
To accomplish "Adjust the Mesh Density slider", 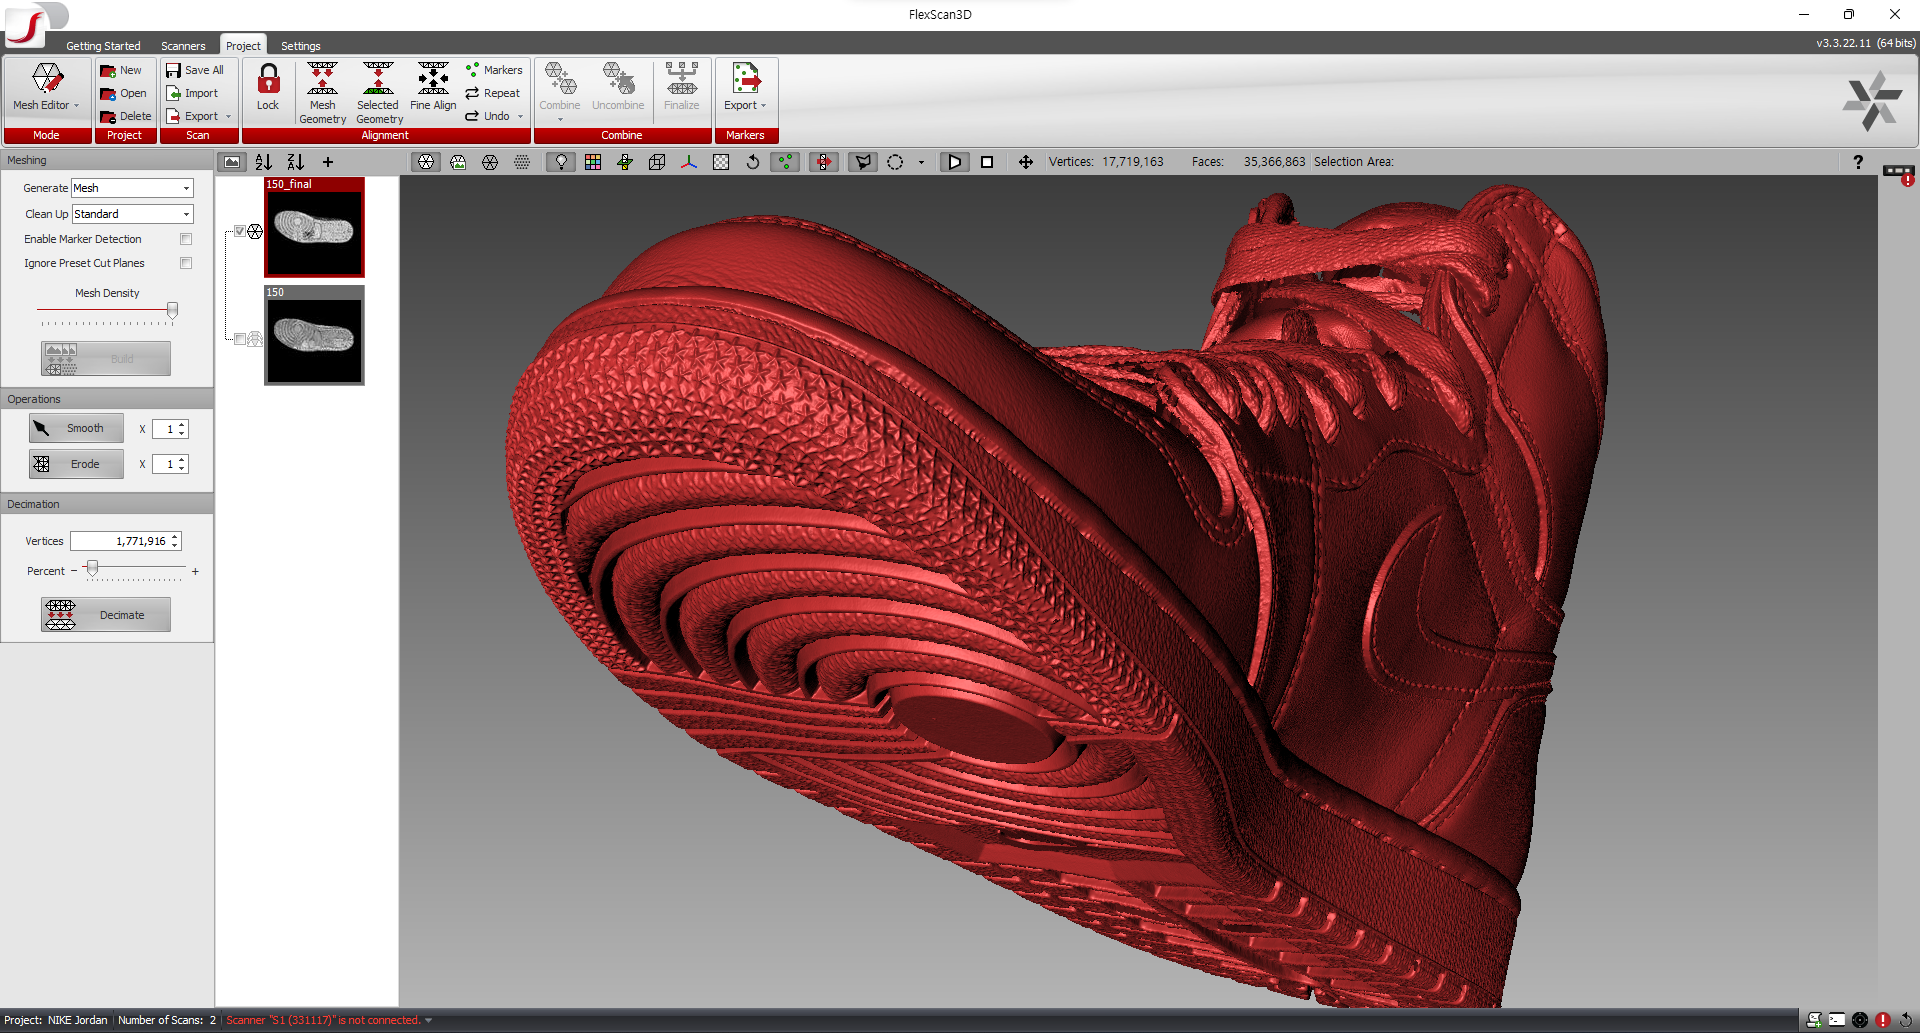I will [172, 311].
